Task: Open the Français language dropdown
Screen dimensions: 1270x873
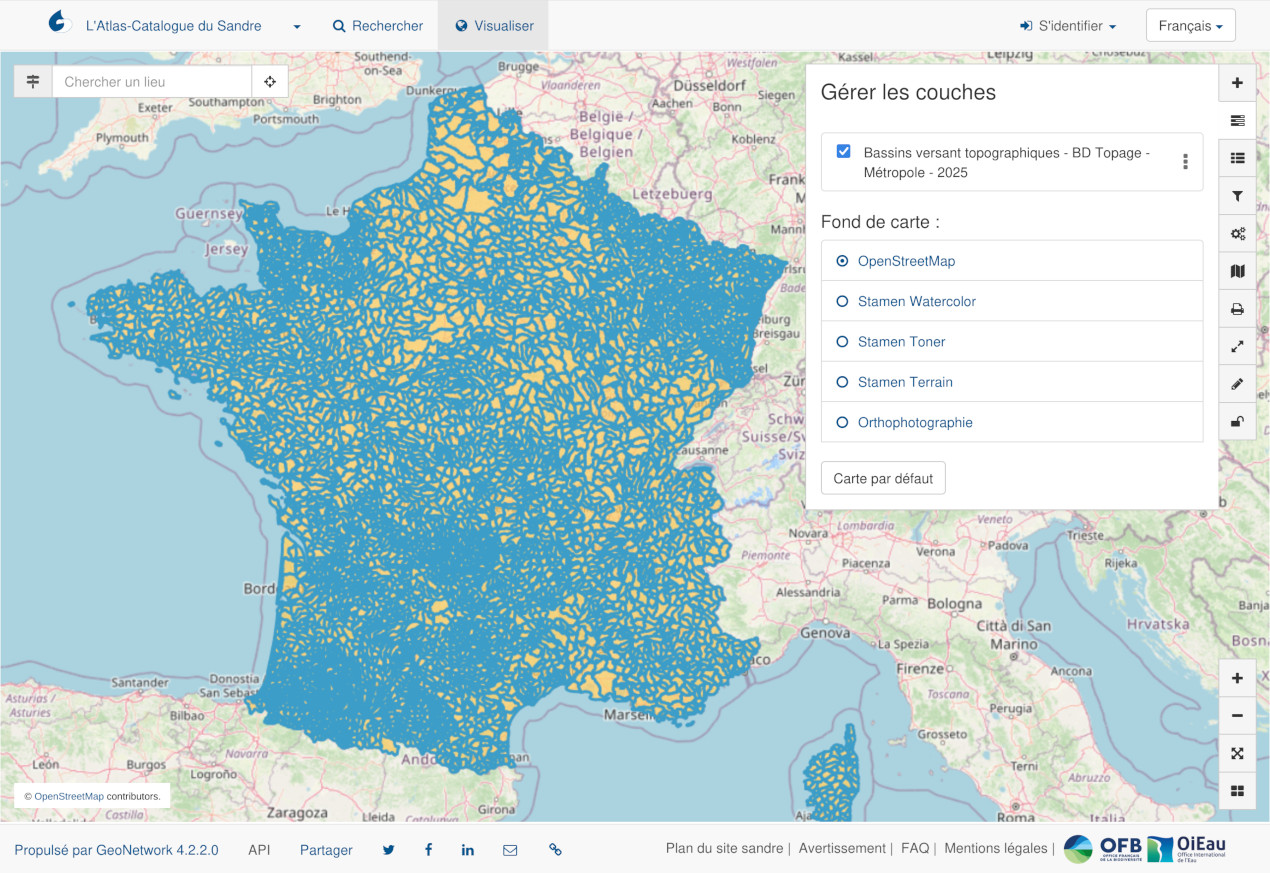Action: point(1190,25)
